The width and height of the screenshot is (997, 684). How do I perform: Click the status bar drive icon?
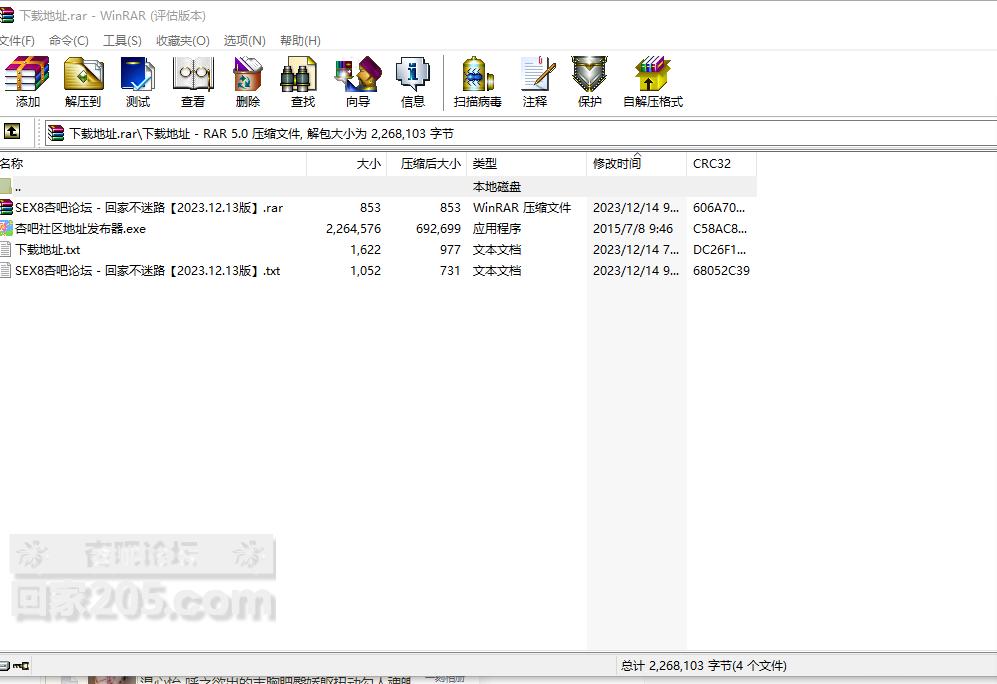[4, 666]
